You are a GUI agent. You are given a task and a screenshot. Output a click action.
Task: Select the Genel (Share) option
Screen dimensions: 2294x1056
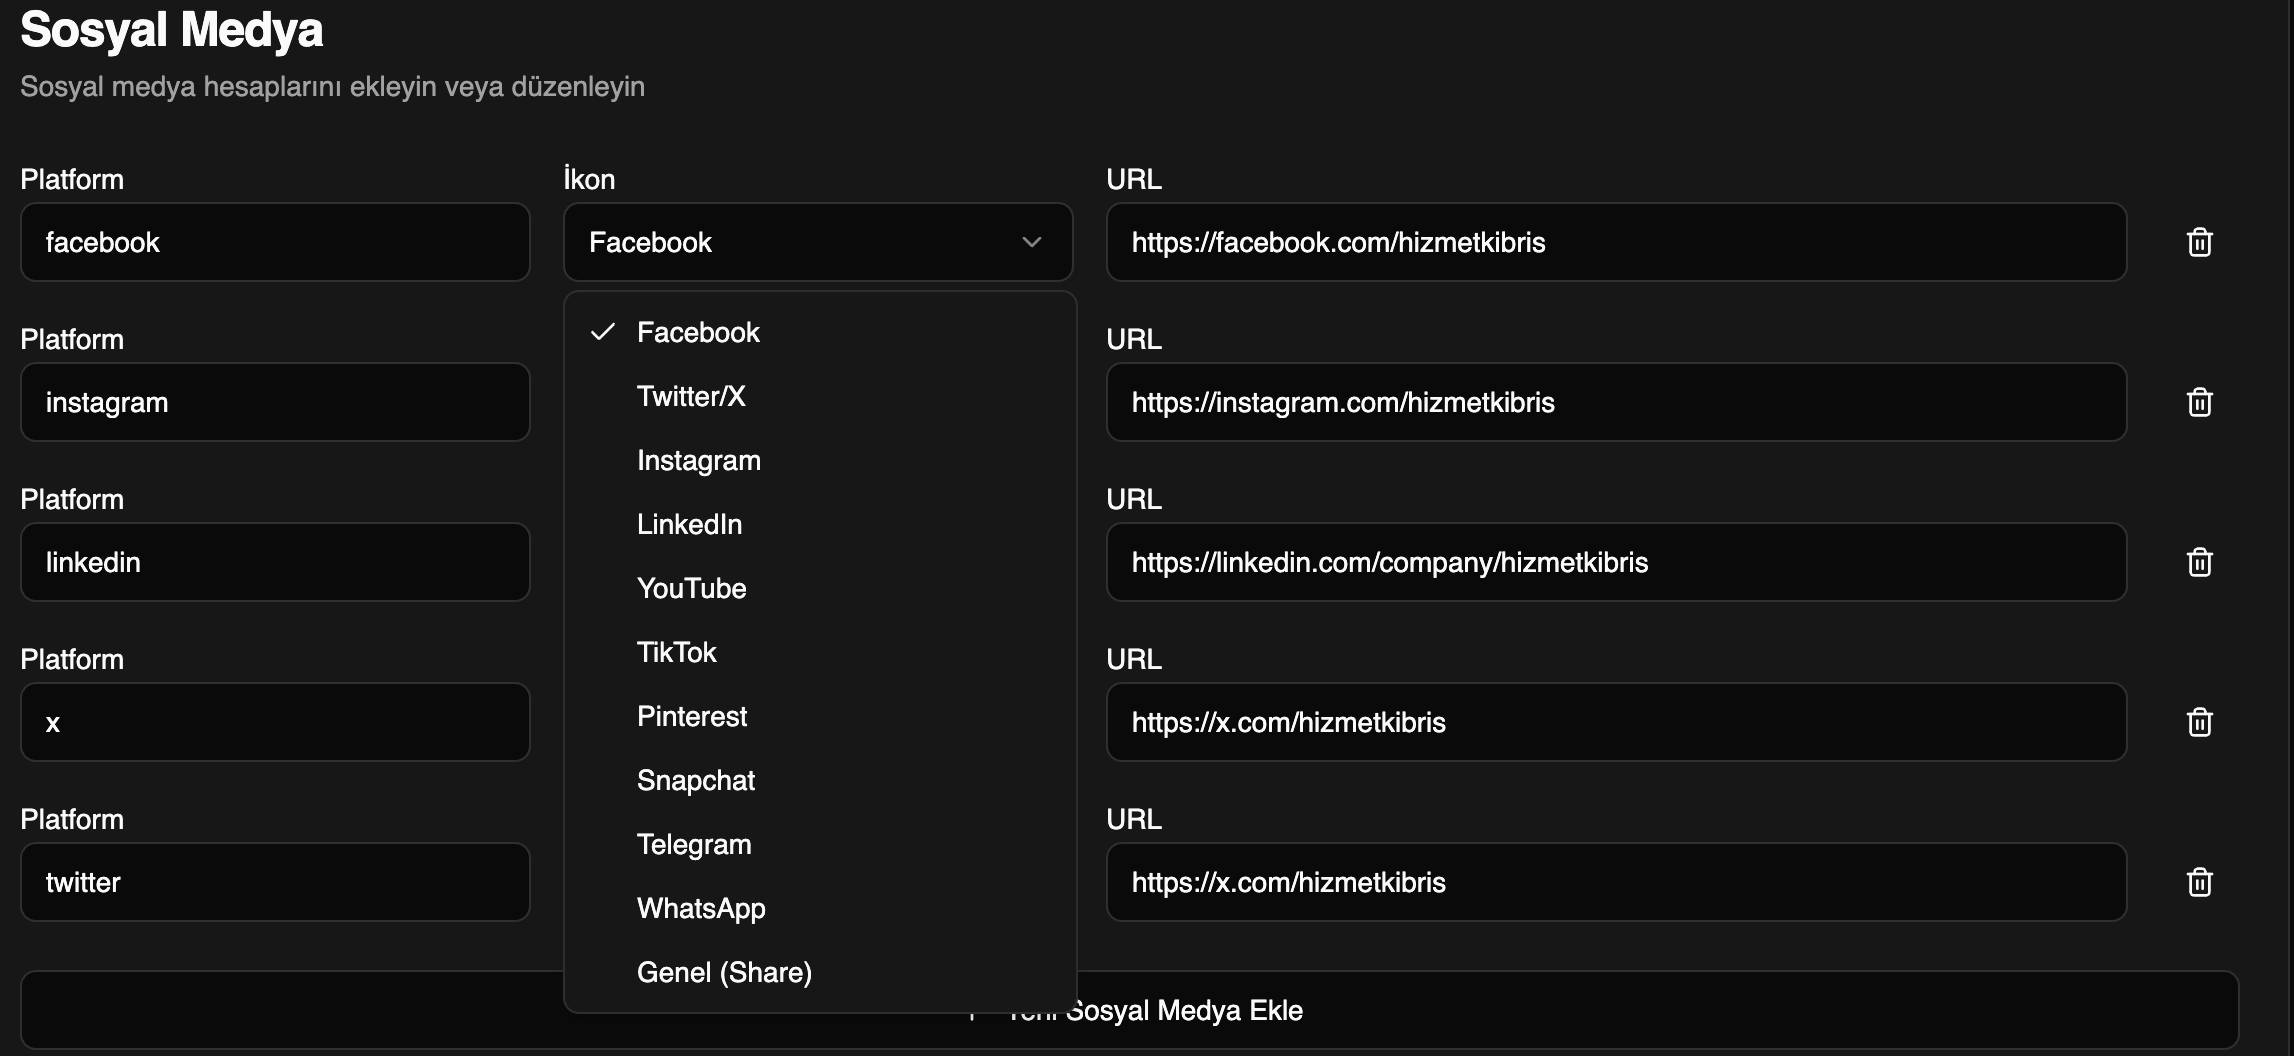pyautogui.click(x=820, y=972)
